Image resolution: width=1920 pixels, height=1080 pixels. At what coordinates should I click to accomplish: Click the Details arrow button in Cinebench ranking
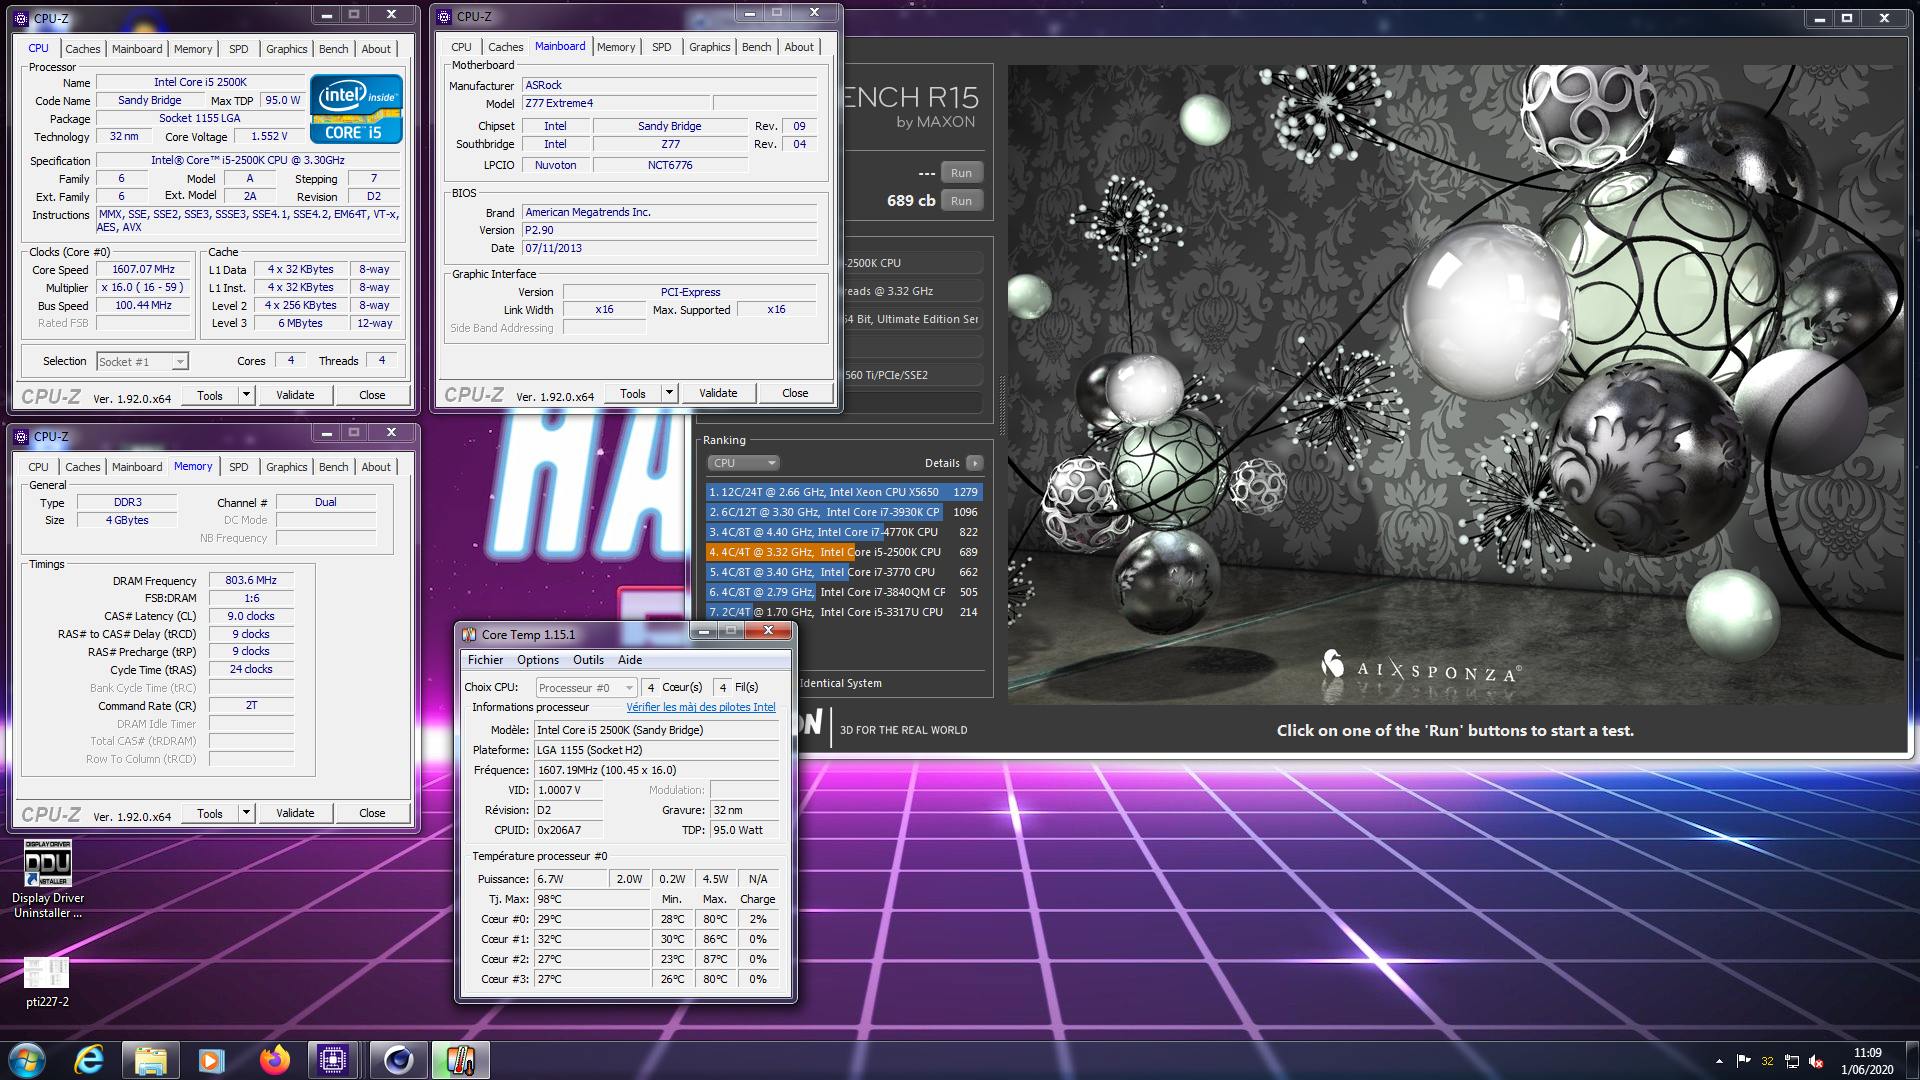975,463
